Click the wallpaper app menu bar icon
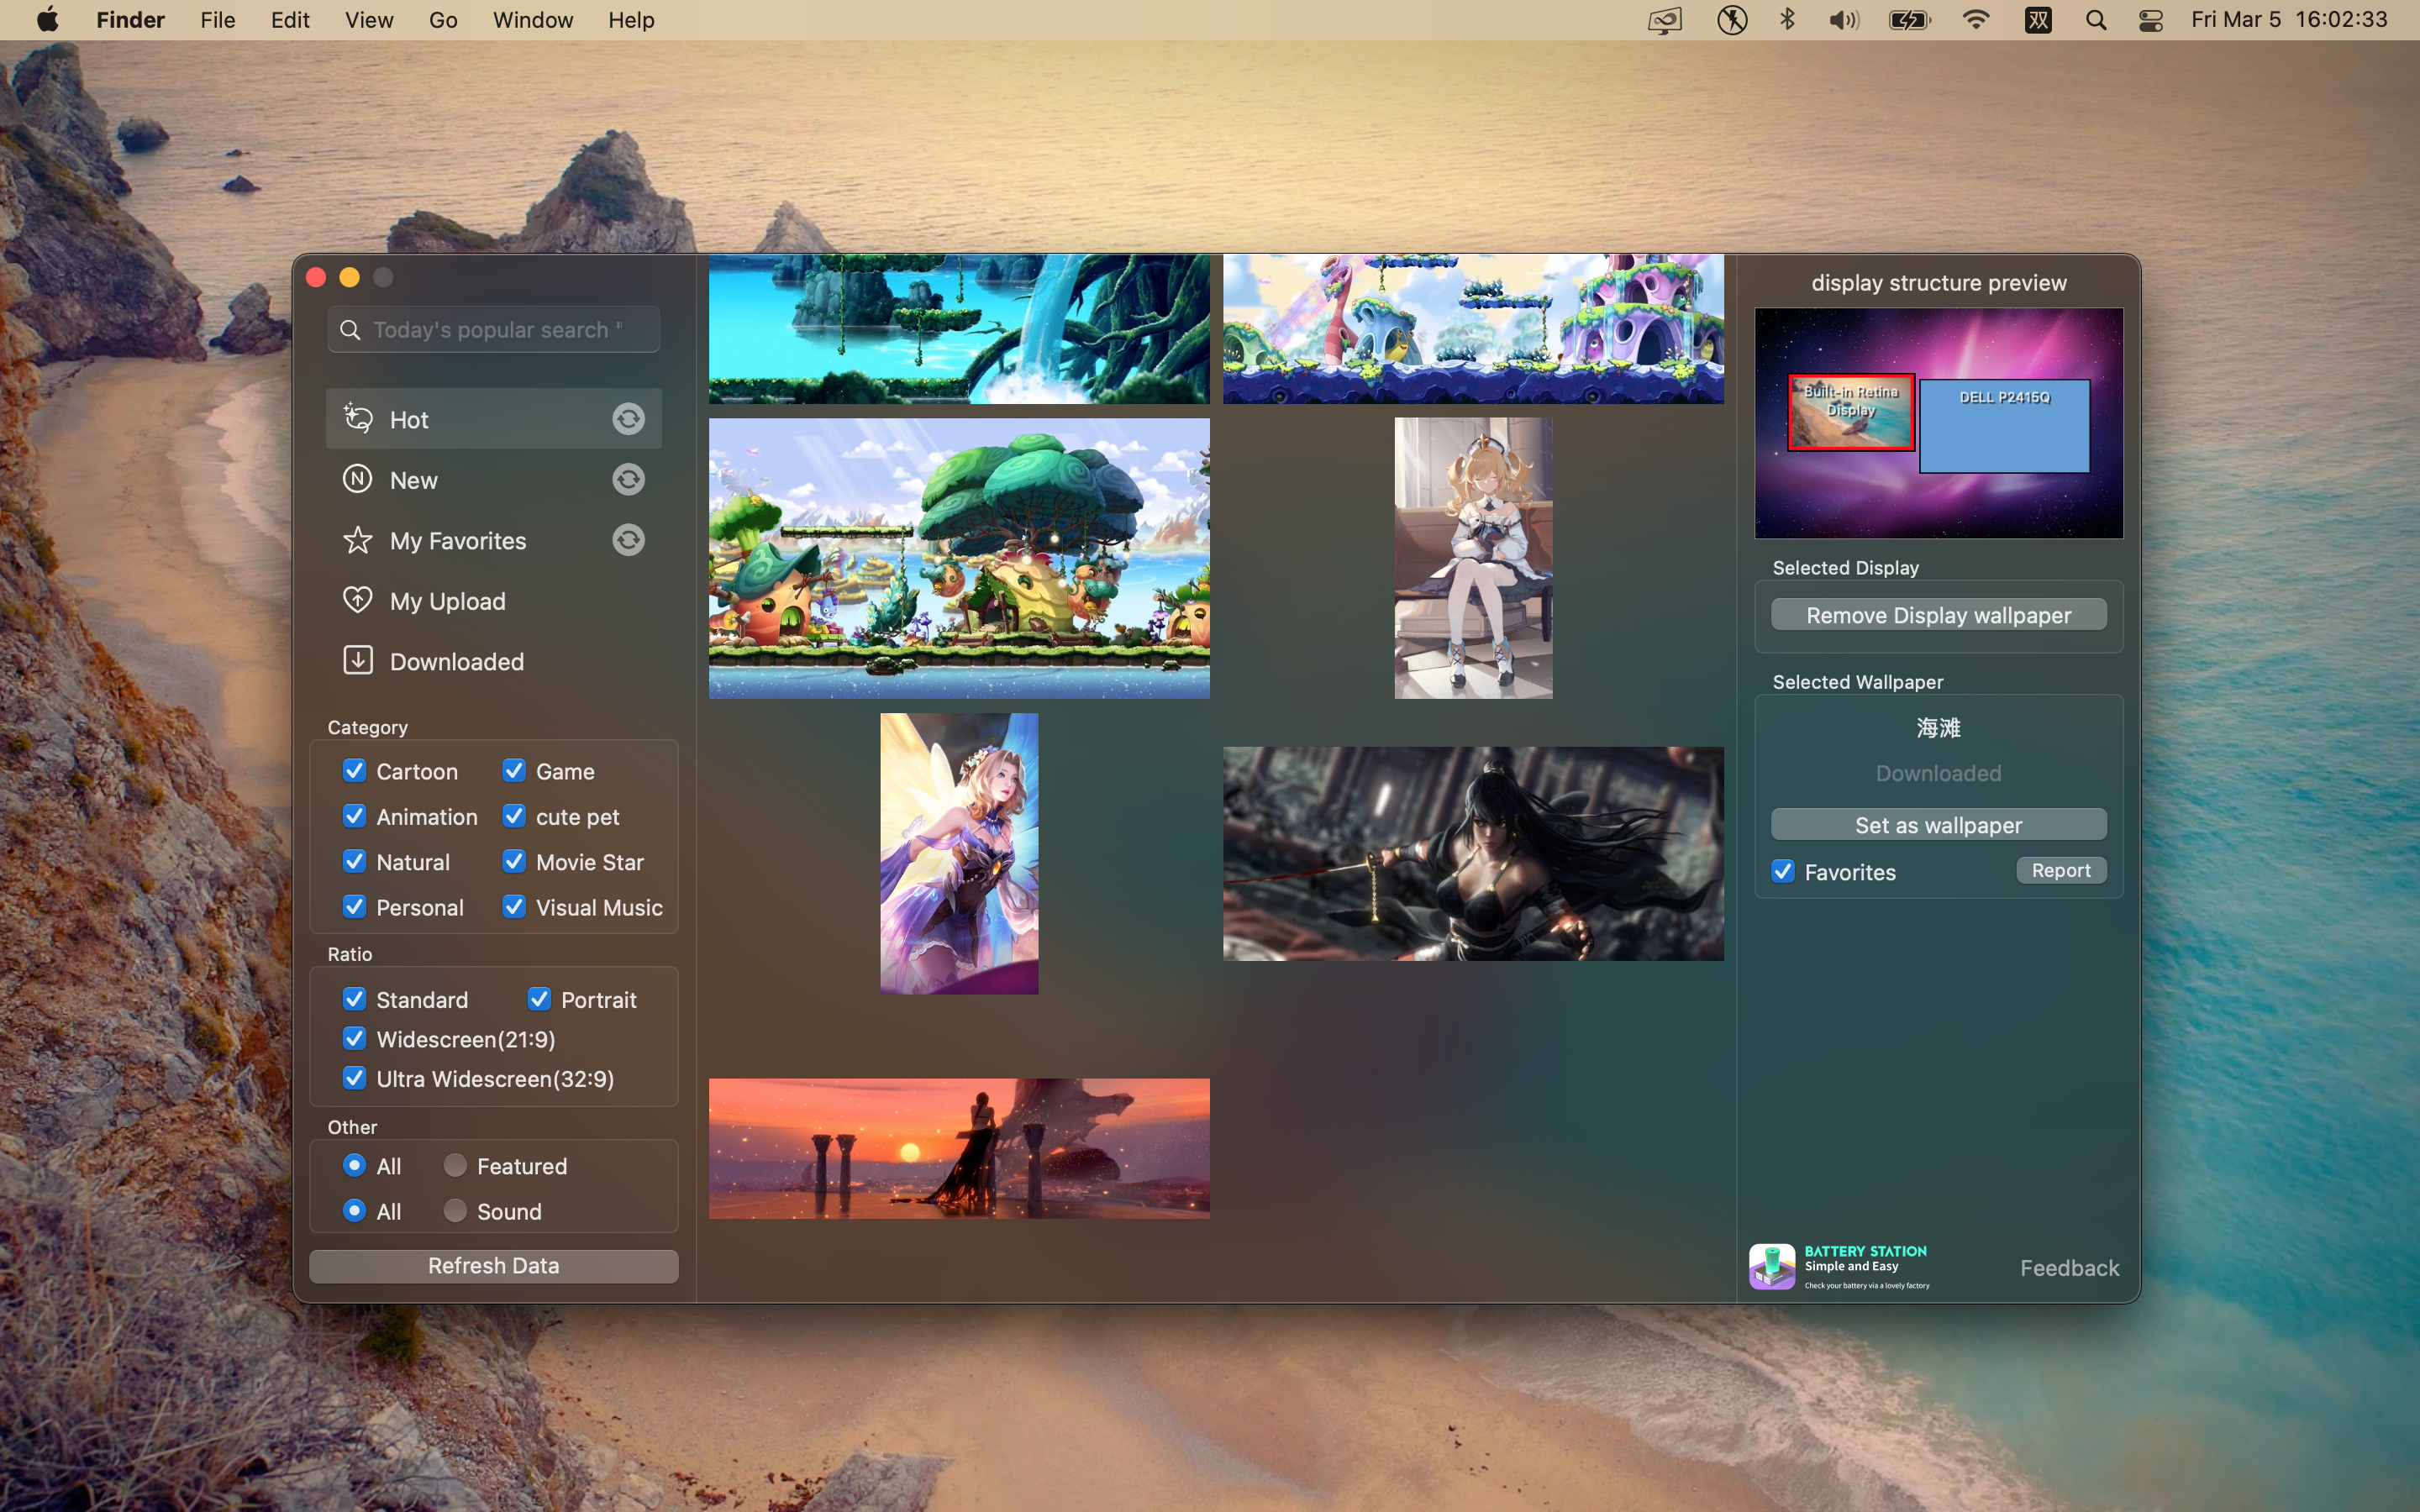 [1665, 20]
